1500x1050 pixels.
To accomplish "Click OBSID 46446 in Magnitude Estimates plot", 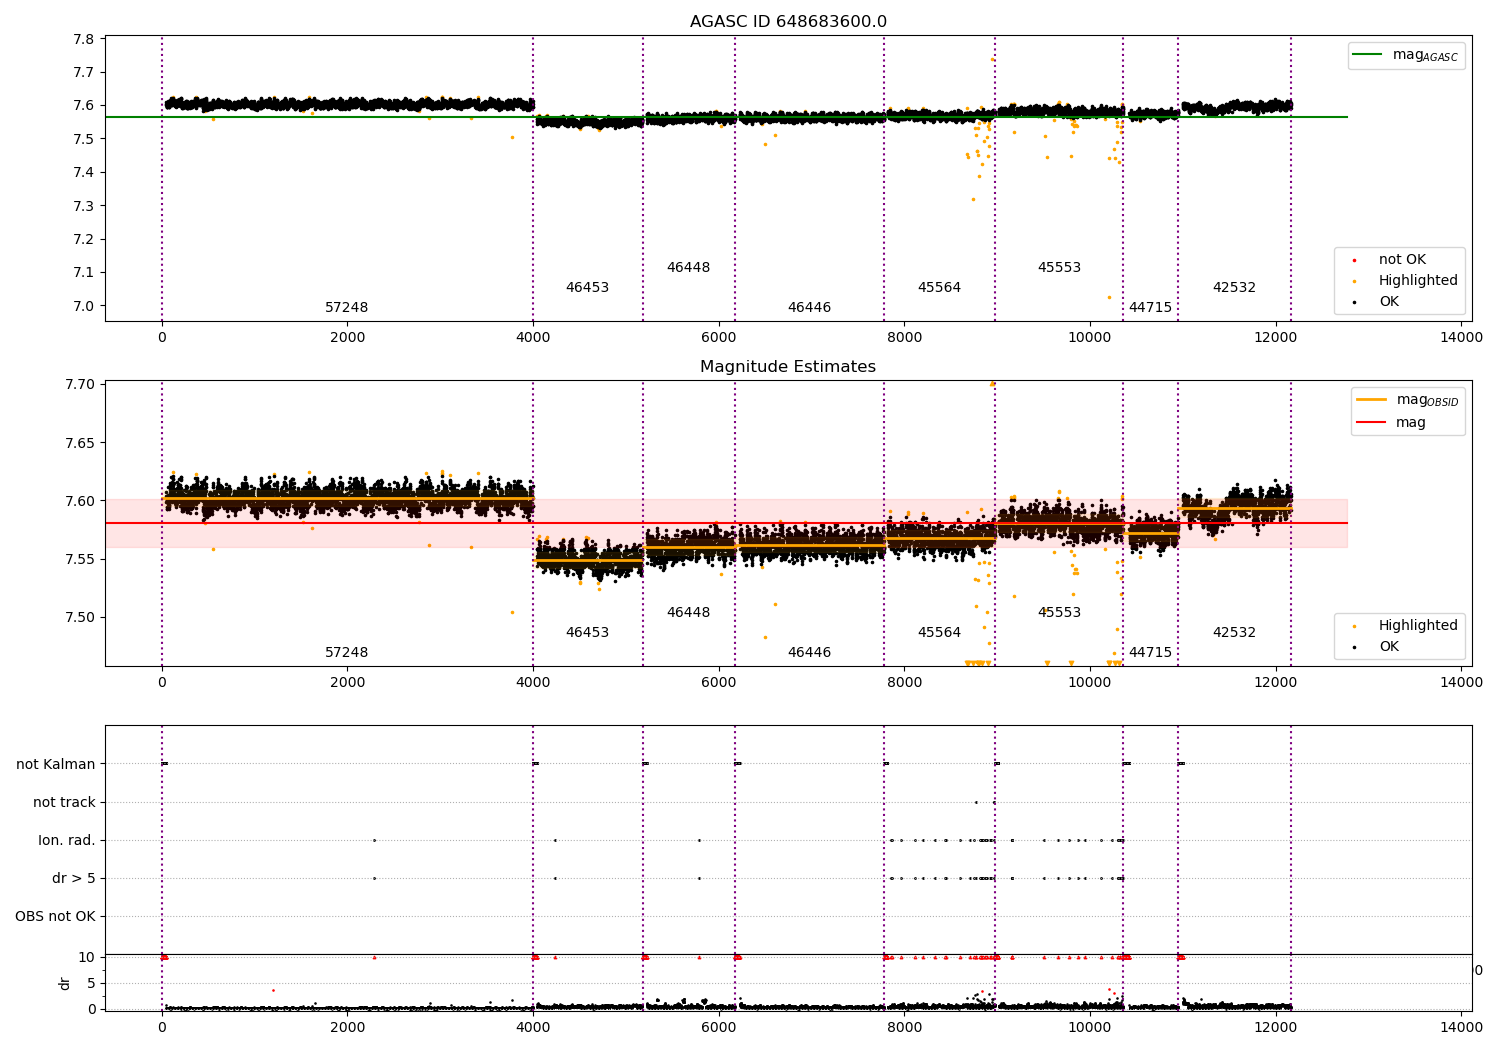I will (809, 653).
